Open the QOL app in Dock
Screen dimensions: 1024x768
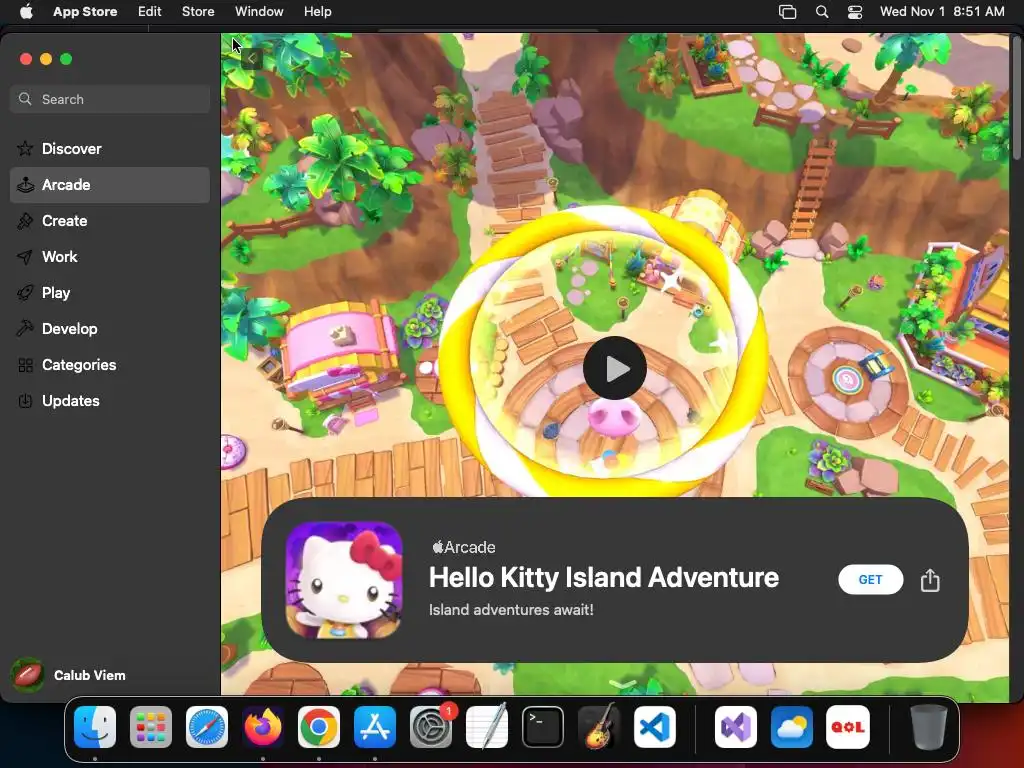(848, 727)
